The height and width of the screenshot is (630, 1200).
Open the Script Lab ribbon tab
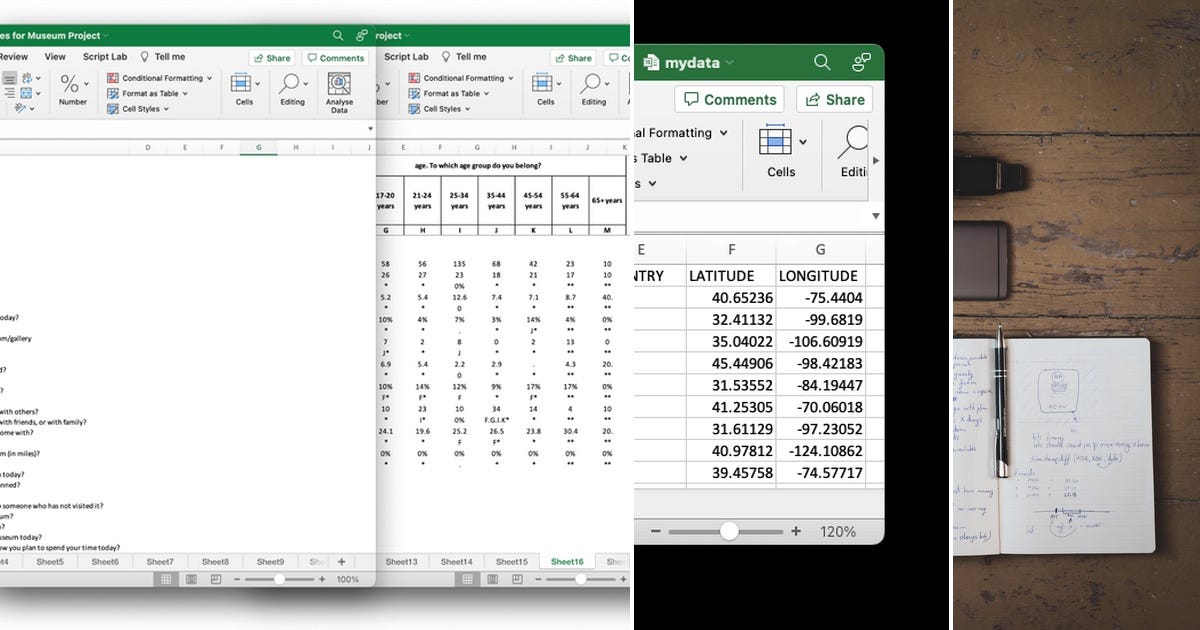click(x=105, y=56)
